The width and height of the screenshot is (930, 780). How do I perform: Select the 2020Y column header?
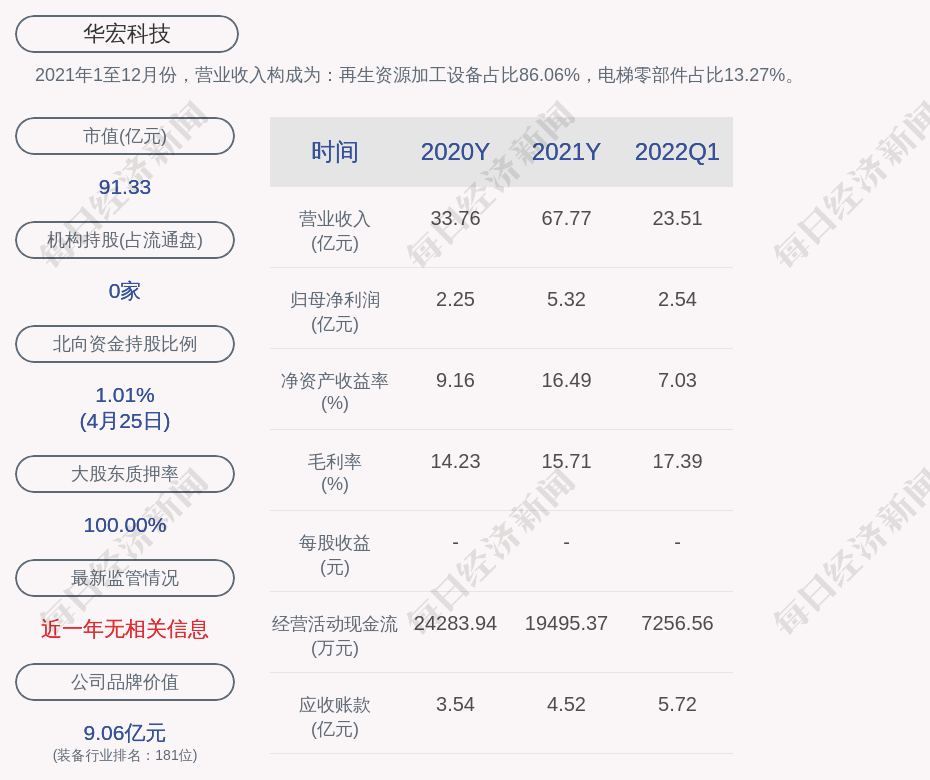click(x=455, y=152)
